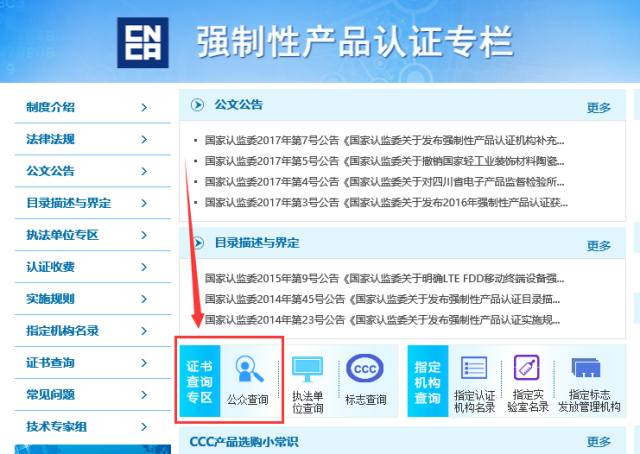Expand 常见问题 chevron
Image resolution: width=640 pixels, height=454 pixels.
click(x=144, y=394)
